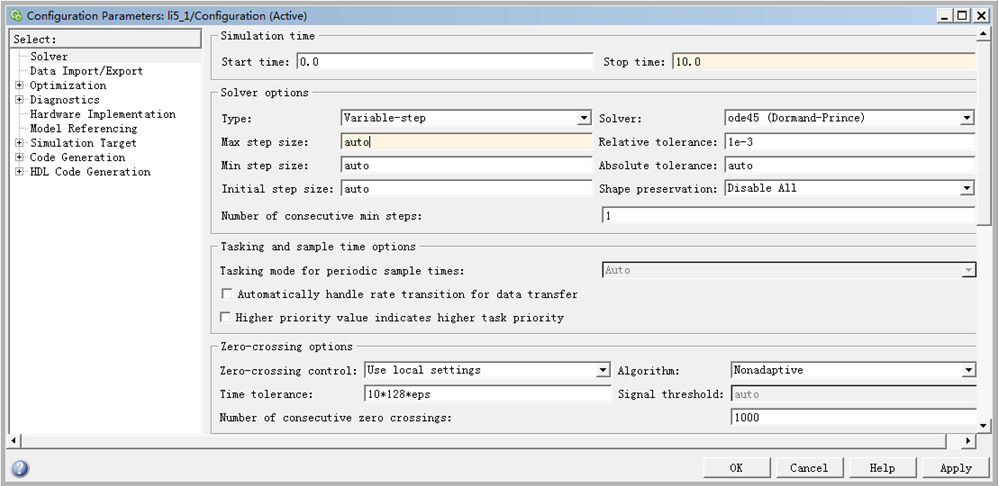Open the Solver ode45 dropdown
The width and height of the screenshot is (998, 486).
(x=967, y=118)
